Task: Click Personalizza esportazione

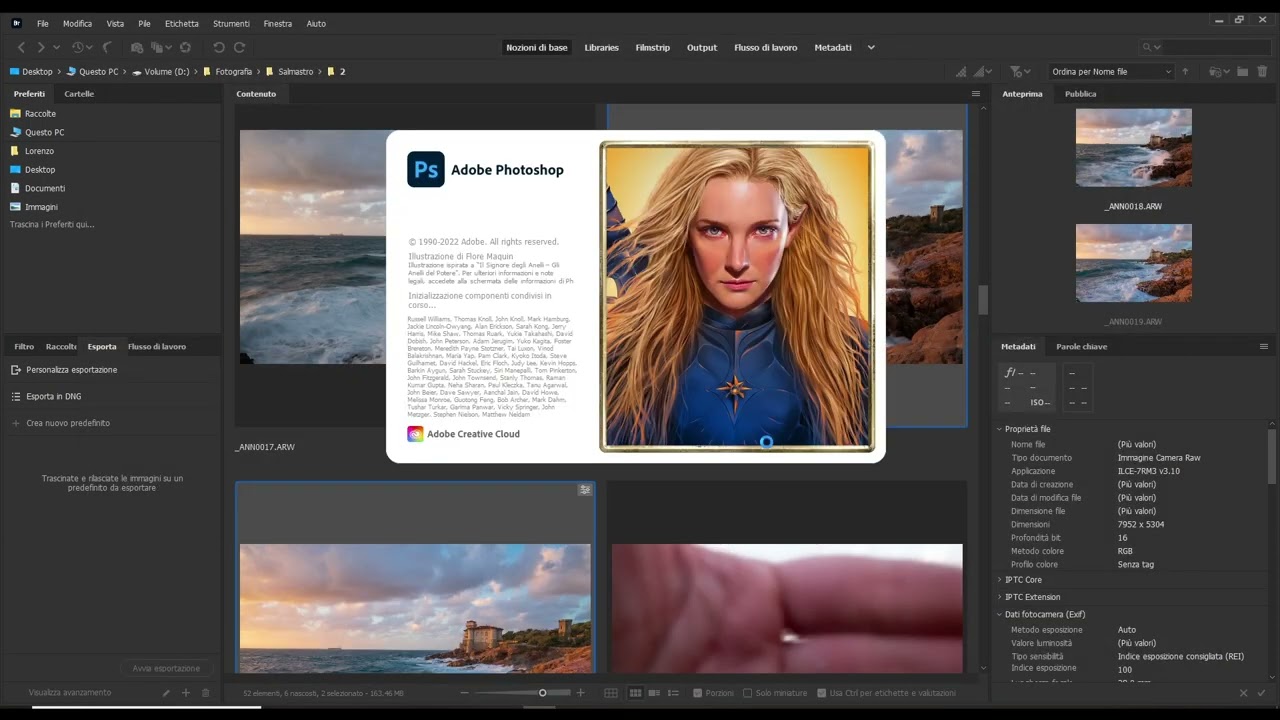Action: point(72,370)
